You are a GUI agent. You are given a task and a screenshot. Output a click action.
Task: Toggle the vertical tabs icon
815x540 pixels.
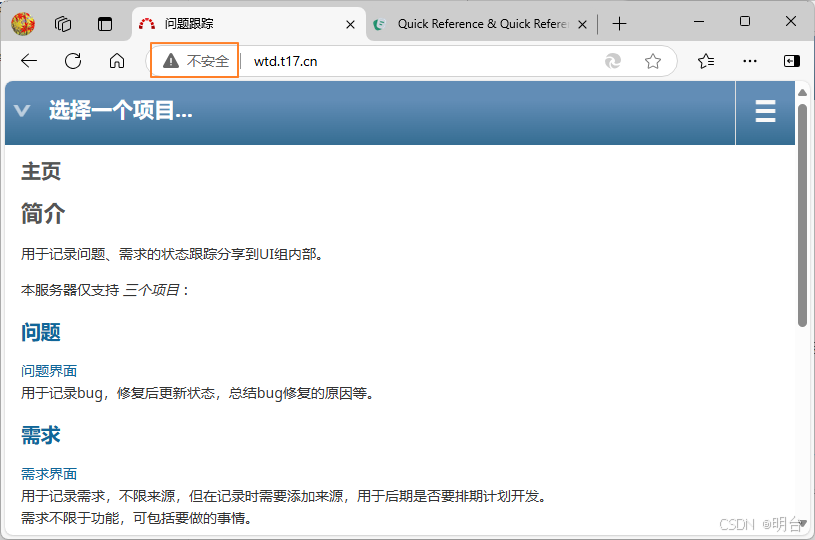(x=105, y=24)
